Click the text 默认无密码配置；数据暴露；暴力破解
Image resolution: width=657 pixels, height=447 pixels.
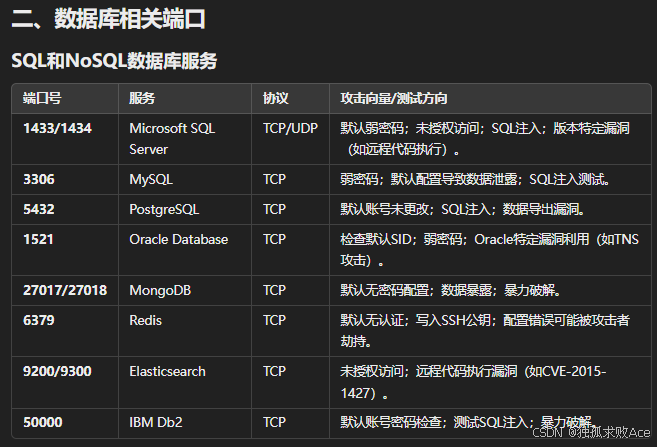pyautogui.click(x=450, y=290)
